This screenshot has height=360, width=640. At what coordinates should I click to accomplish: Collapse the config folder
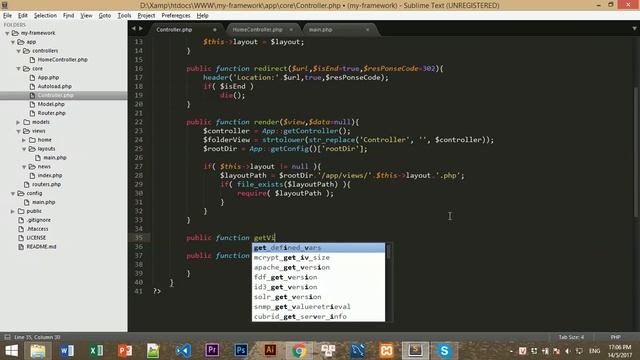click(x=13, y=193)
